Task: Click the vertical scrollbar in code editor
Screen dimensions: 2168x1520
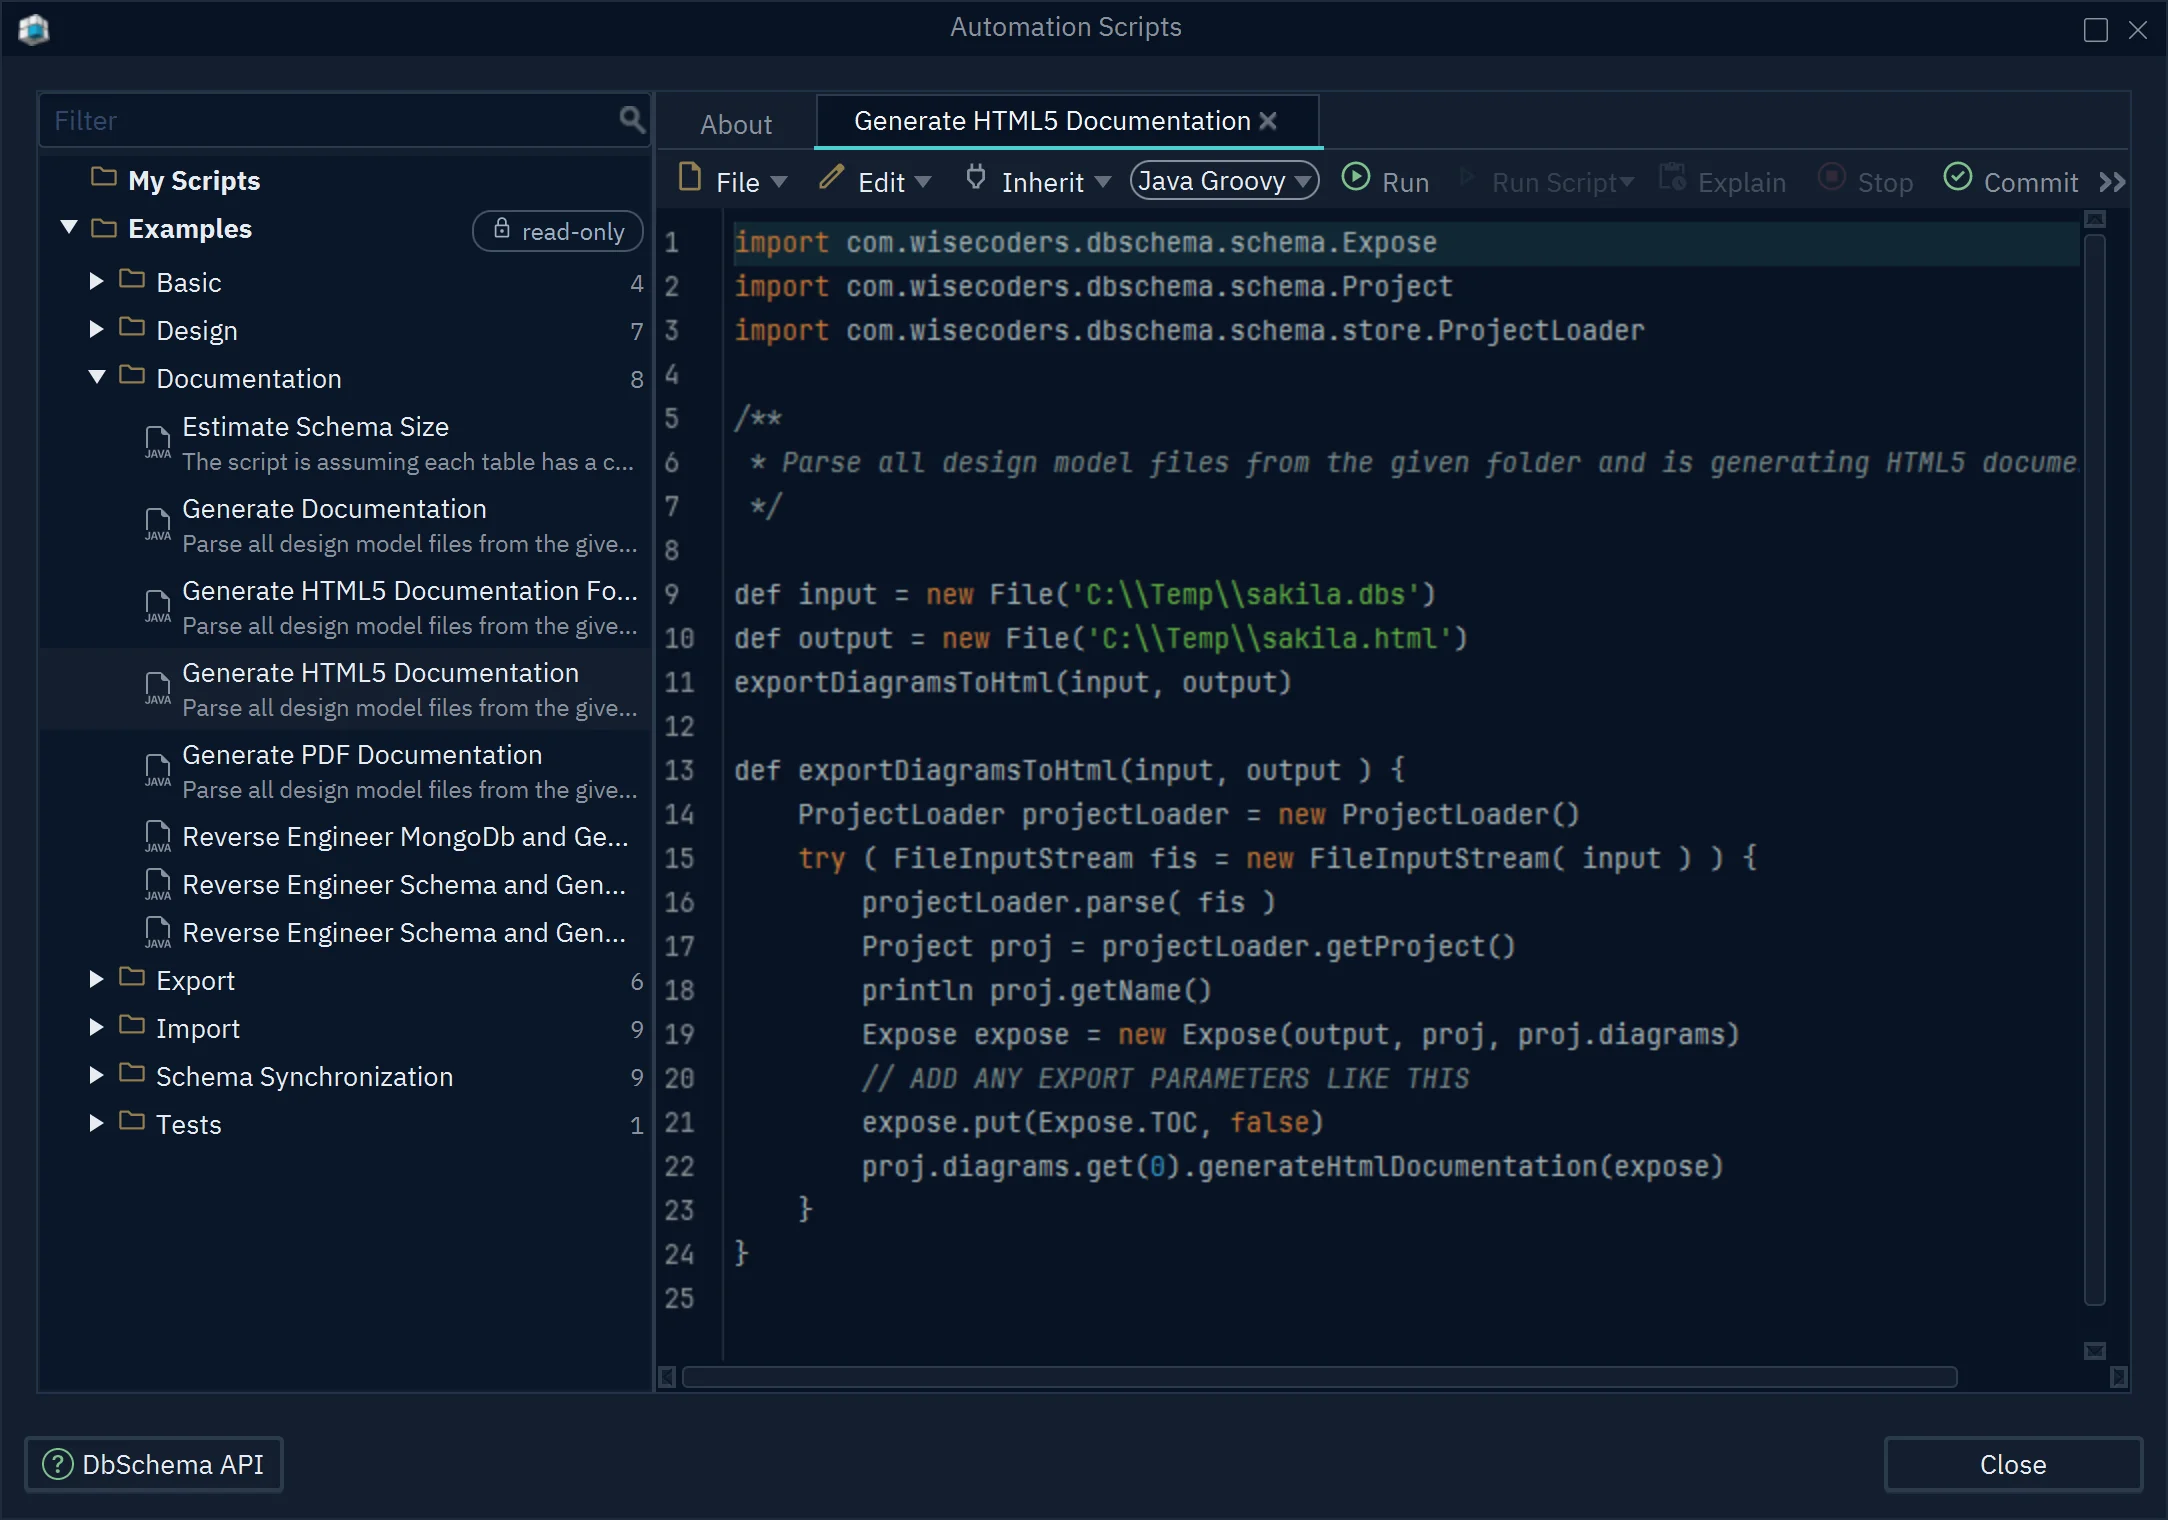Action: [2095, 770]
